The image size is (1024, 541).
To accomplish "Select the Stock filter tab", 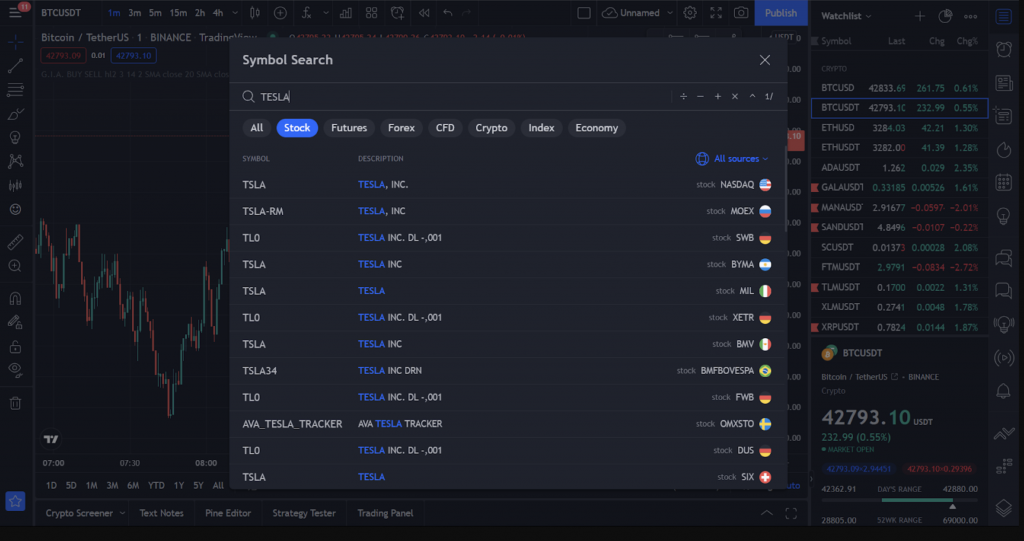I will 297,128.
